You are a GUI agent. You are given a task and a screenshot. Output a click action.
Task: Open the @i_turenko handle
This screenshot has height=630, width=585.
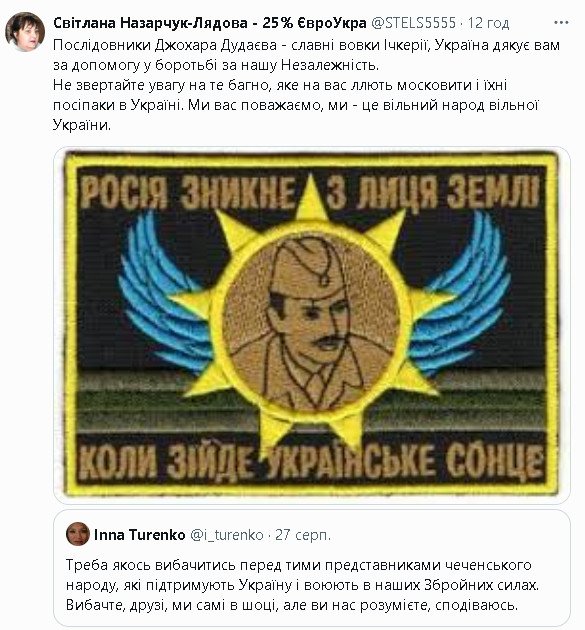(227, 535)
